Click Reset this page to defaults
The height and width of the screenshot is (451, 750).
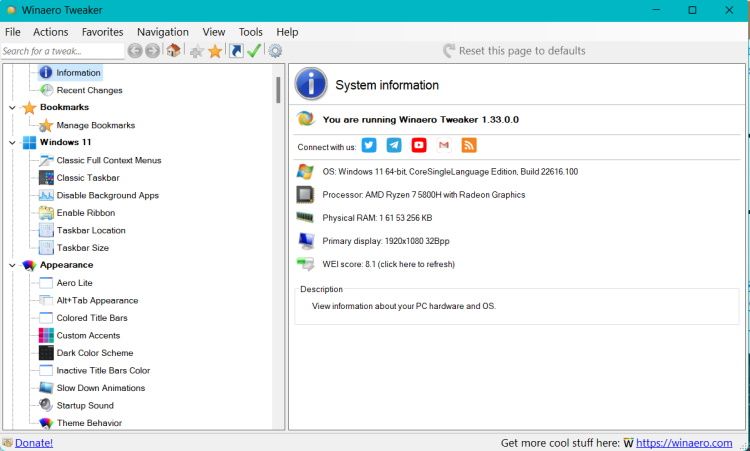[514, 51]
